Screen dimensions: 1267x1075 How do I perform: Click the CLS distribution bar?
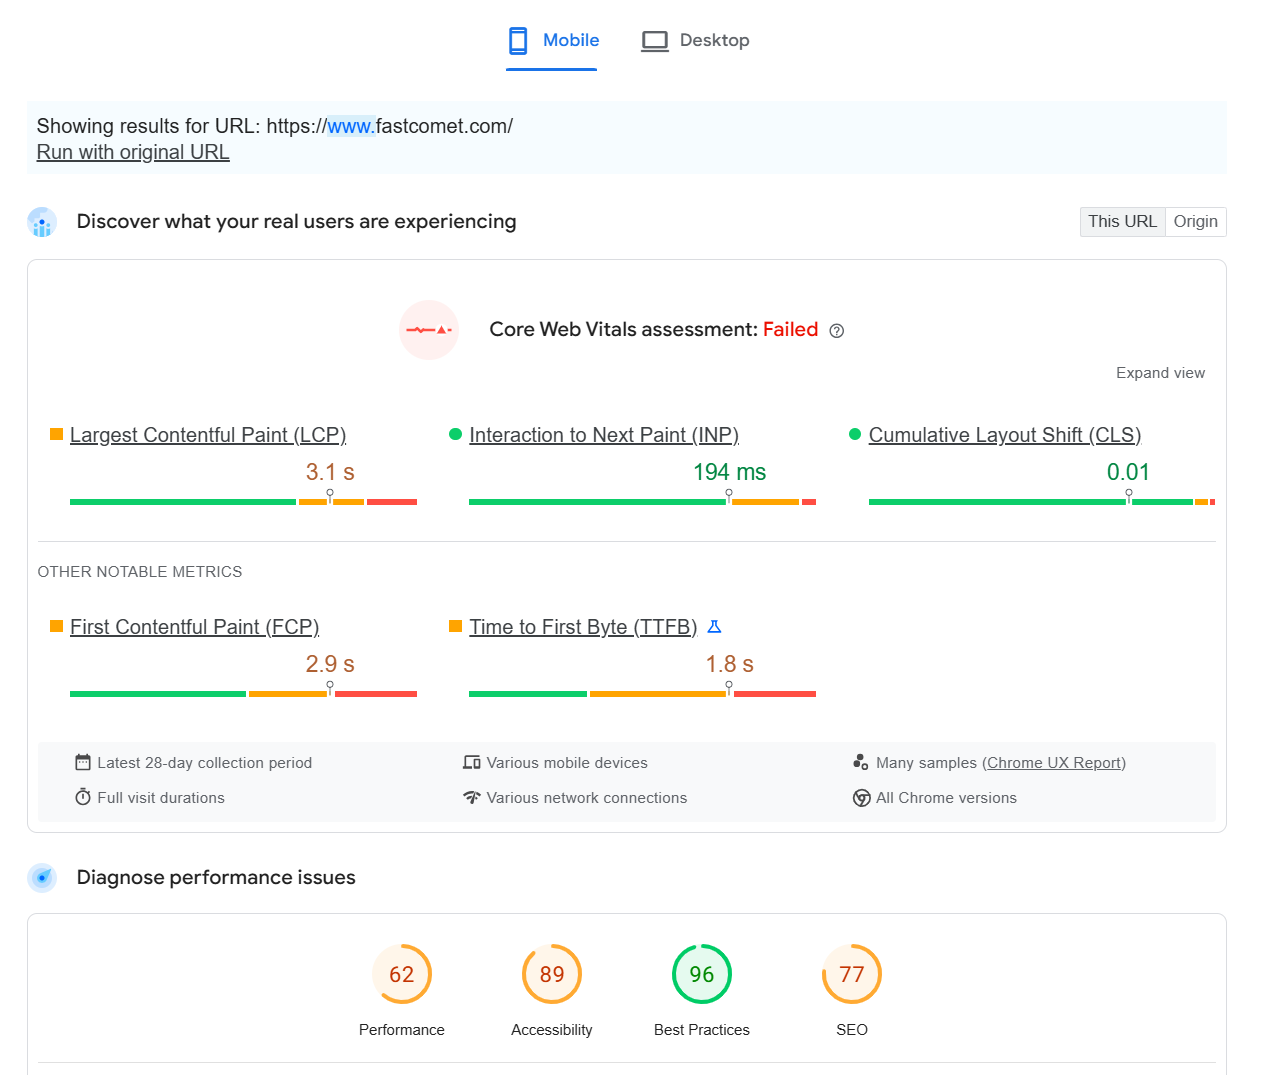1042,502
